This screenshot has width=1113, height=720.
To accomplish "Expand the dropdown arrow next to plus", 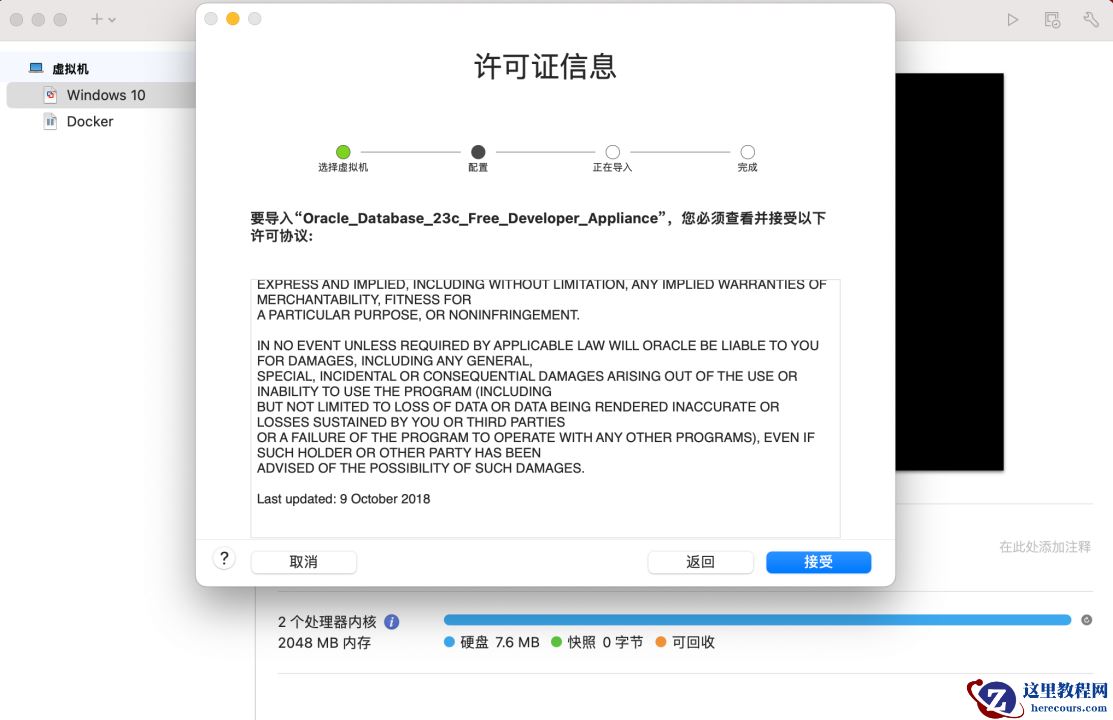I will (112, 20).
